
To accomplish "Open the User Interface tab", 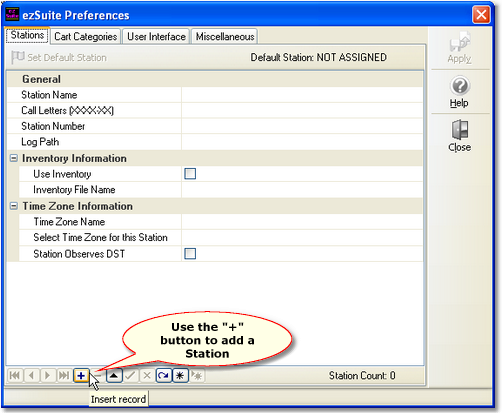I will coord(156,36).
